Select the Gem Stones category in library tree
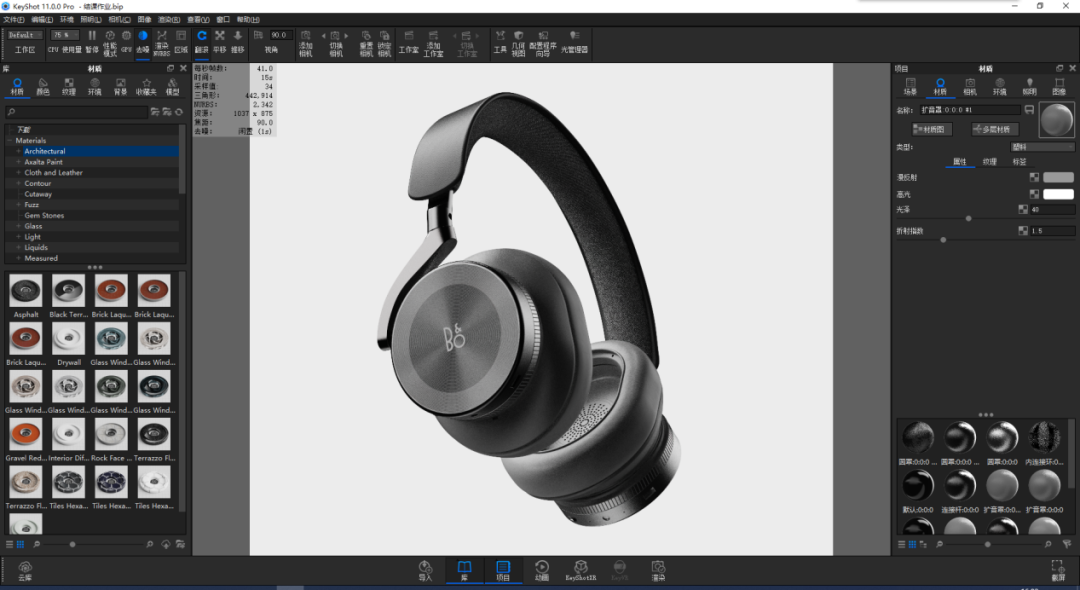This screenshot has width=1080, height=590. click(44, 215)
